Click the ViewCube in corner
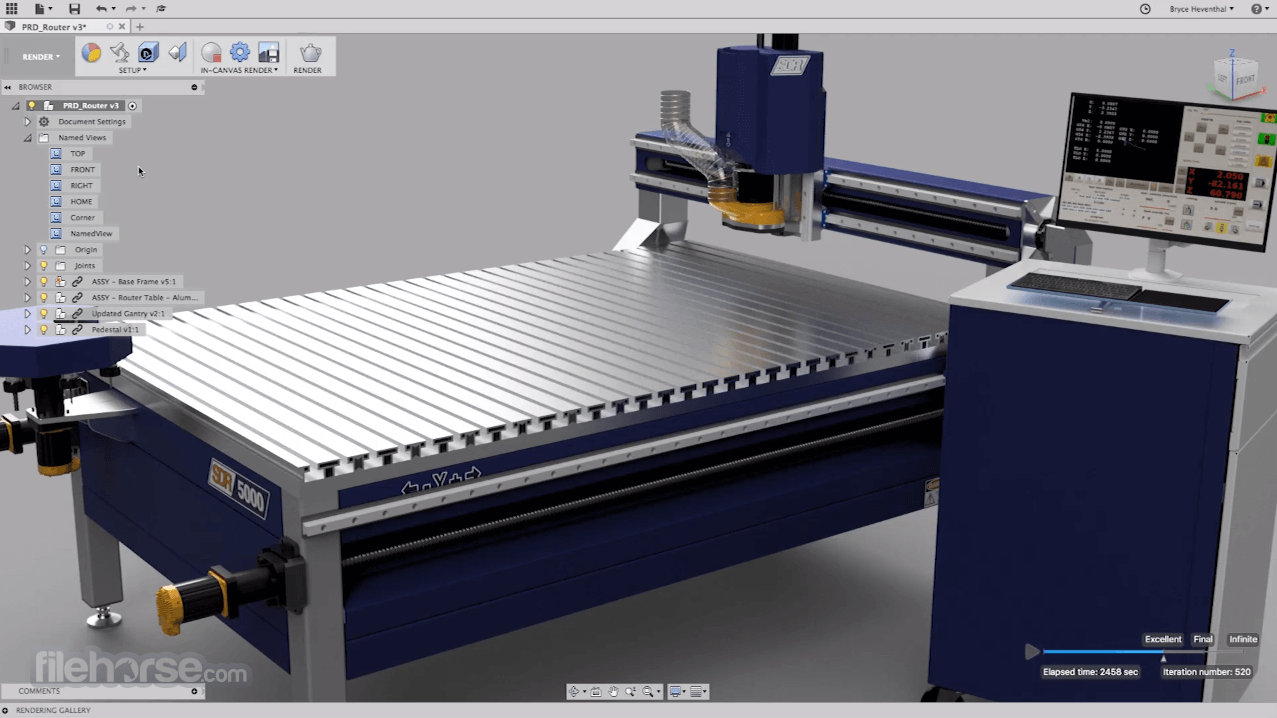Image resolution: width=1277 pixels, height=718 pixels. click(x=1236, y=77)
